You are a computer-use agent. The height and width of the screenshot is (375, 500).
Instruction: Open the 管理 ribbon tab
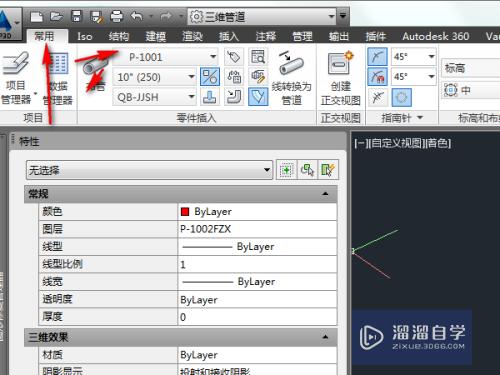click(302, 36)
